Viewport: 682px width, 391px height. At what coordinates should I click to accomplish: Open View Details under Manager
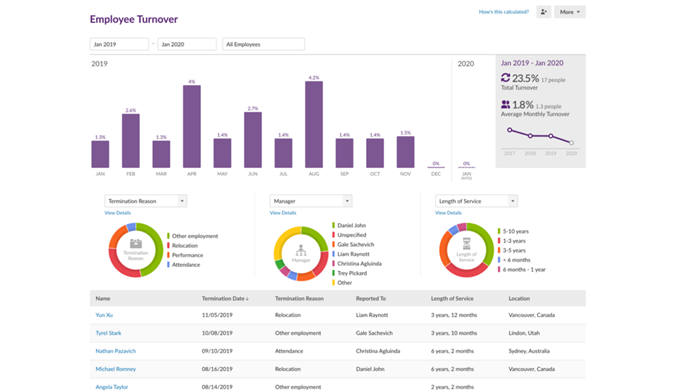283,213
